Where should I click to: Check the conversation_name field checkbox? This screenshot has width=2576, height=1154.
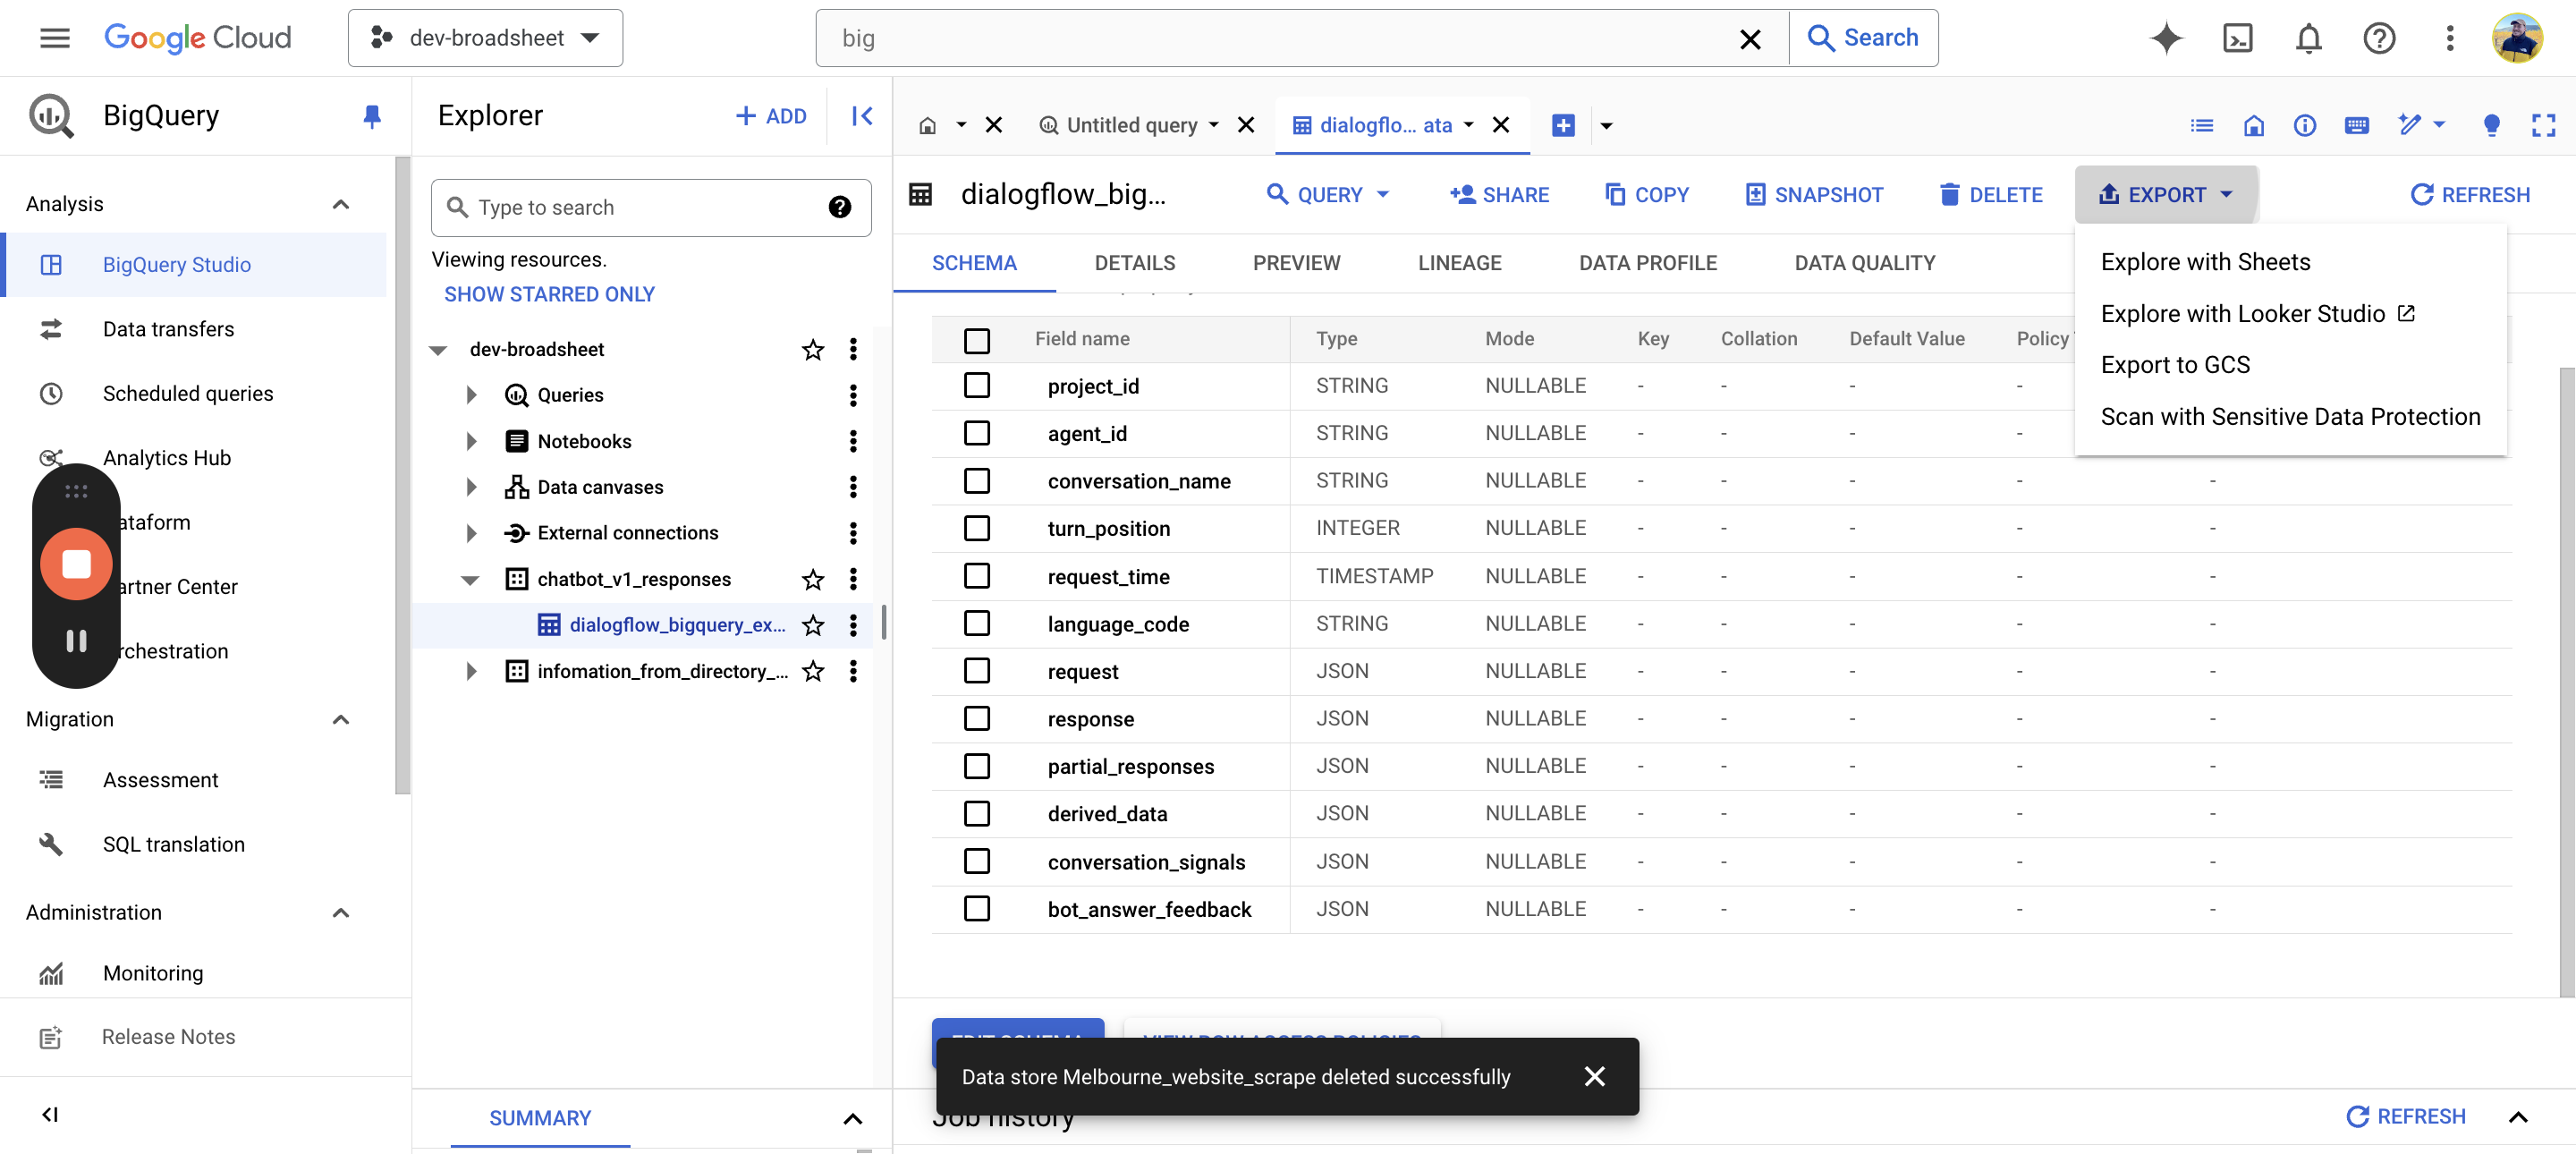click(x=977, y=481)
